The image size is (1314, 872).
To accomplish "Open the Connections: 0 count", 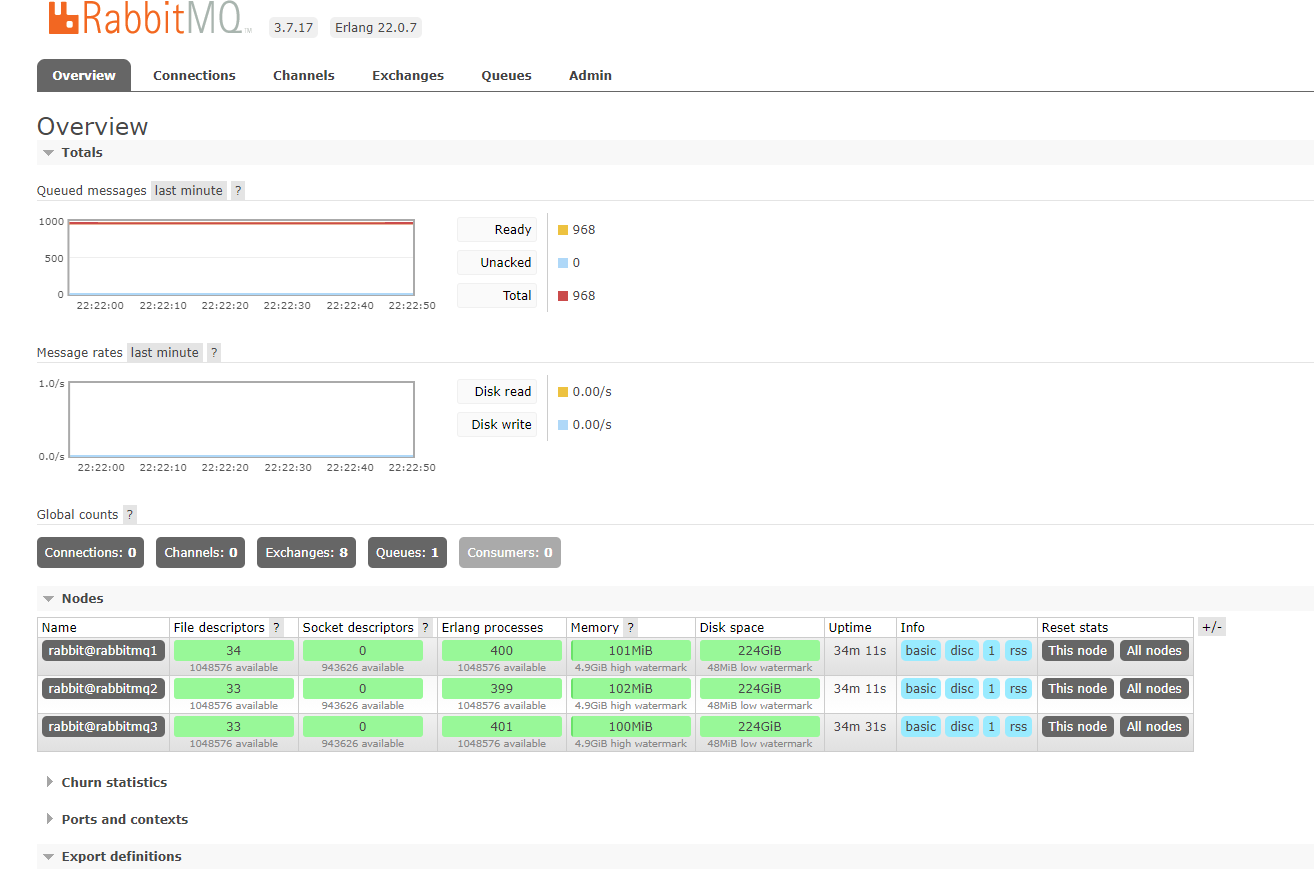I will [90, 552].
